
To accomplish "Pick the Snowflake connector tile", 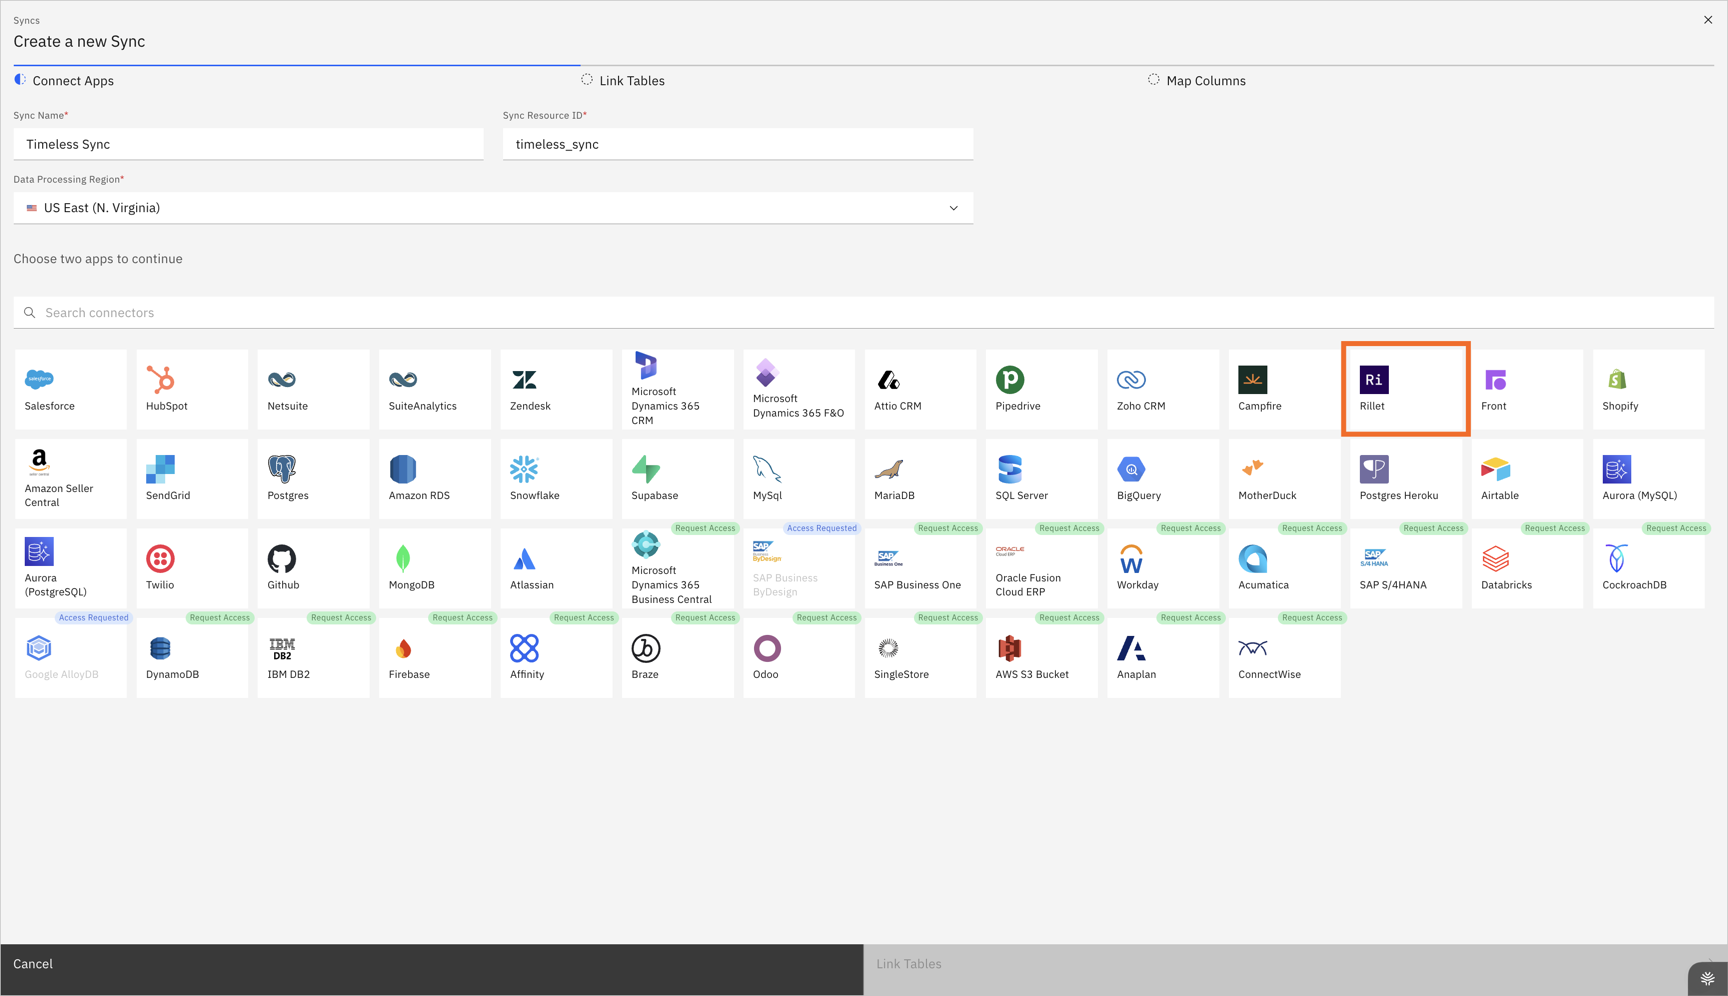I will (555, 479).
